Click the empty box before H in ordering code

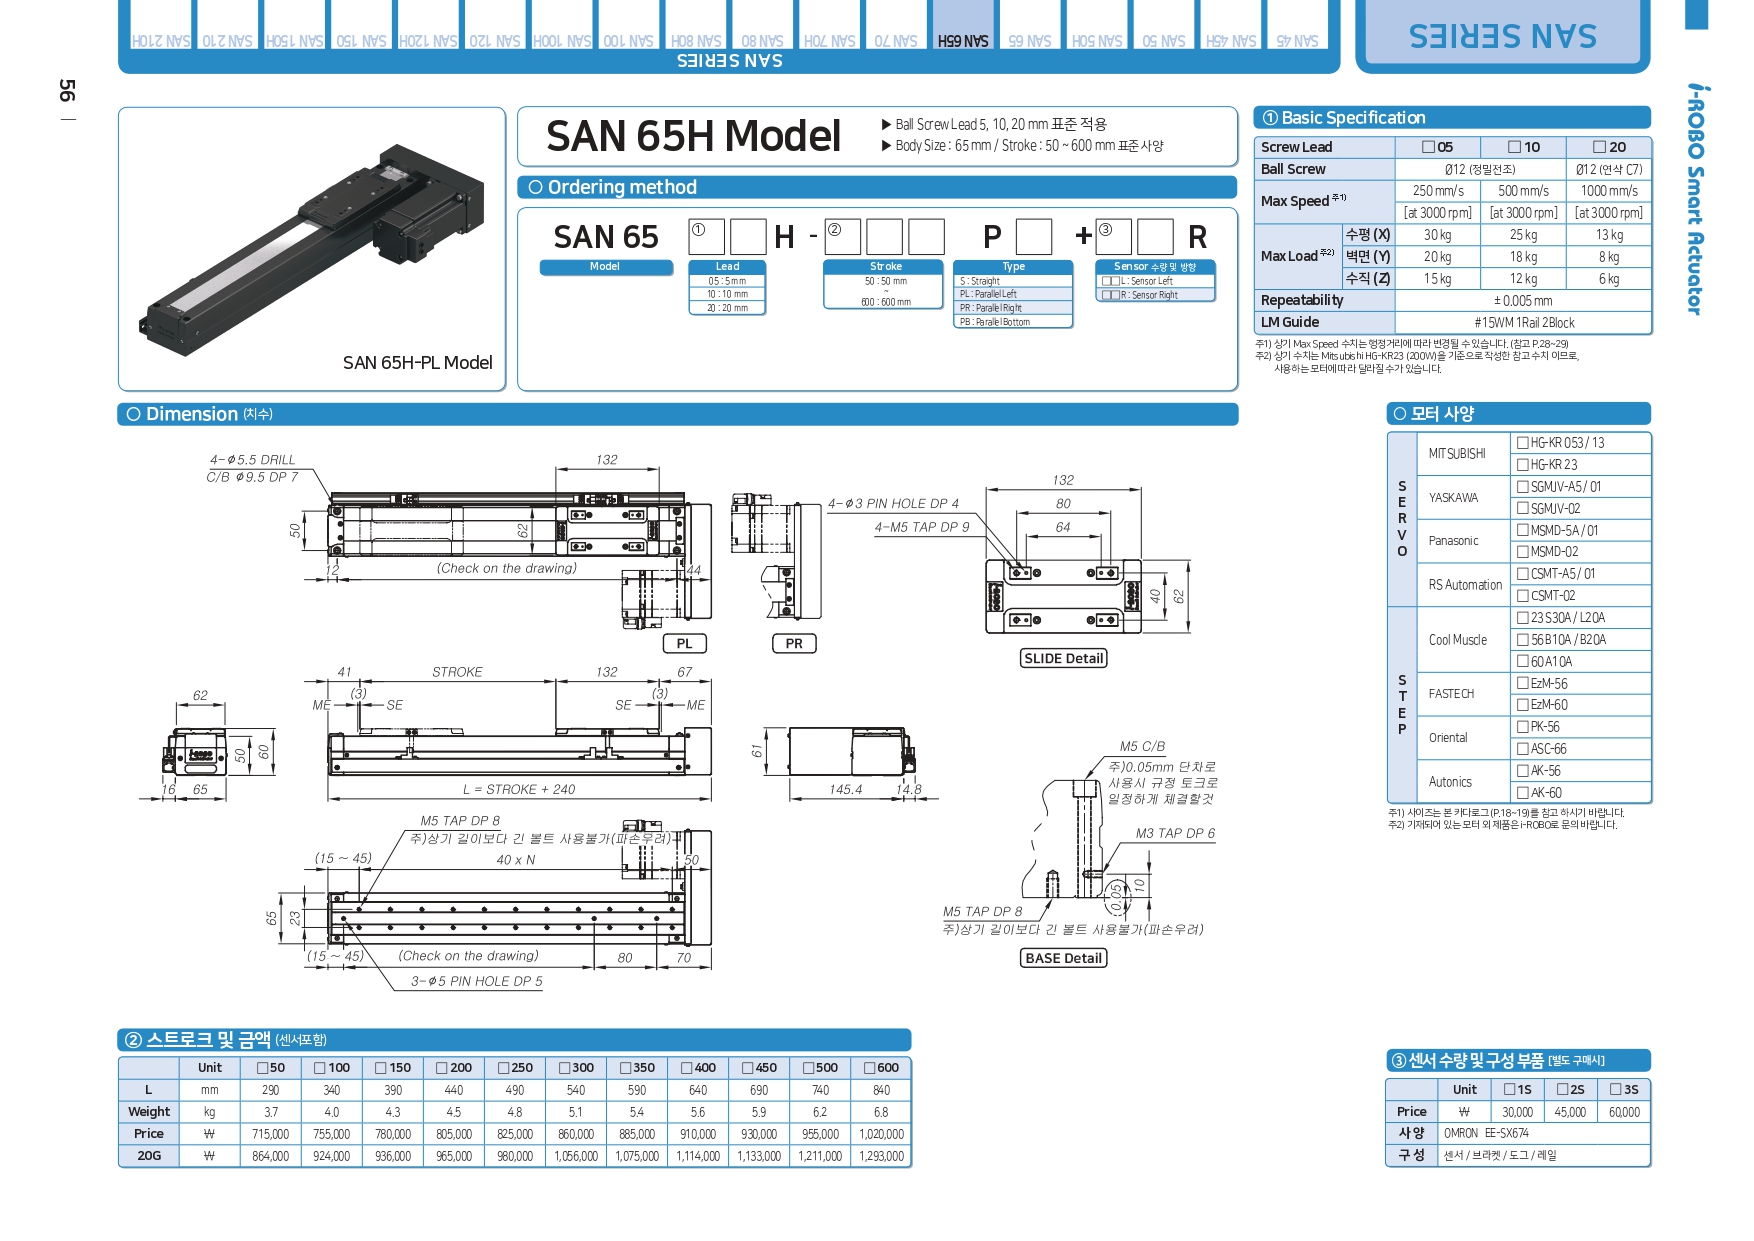click(x=748, y=238)
